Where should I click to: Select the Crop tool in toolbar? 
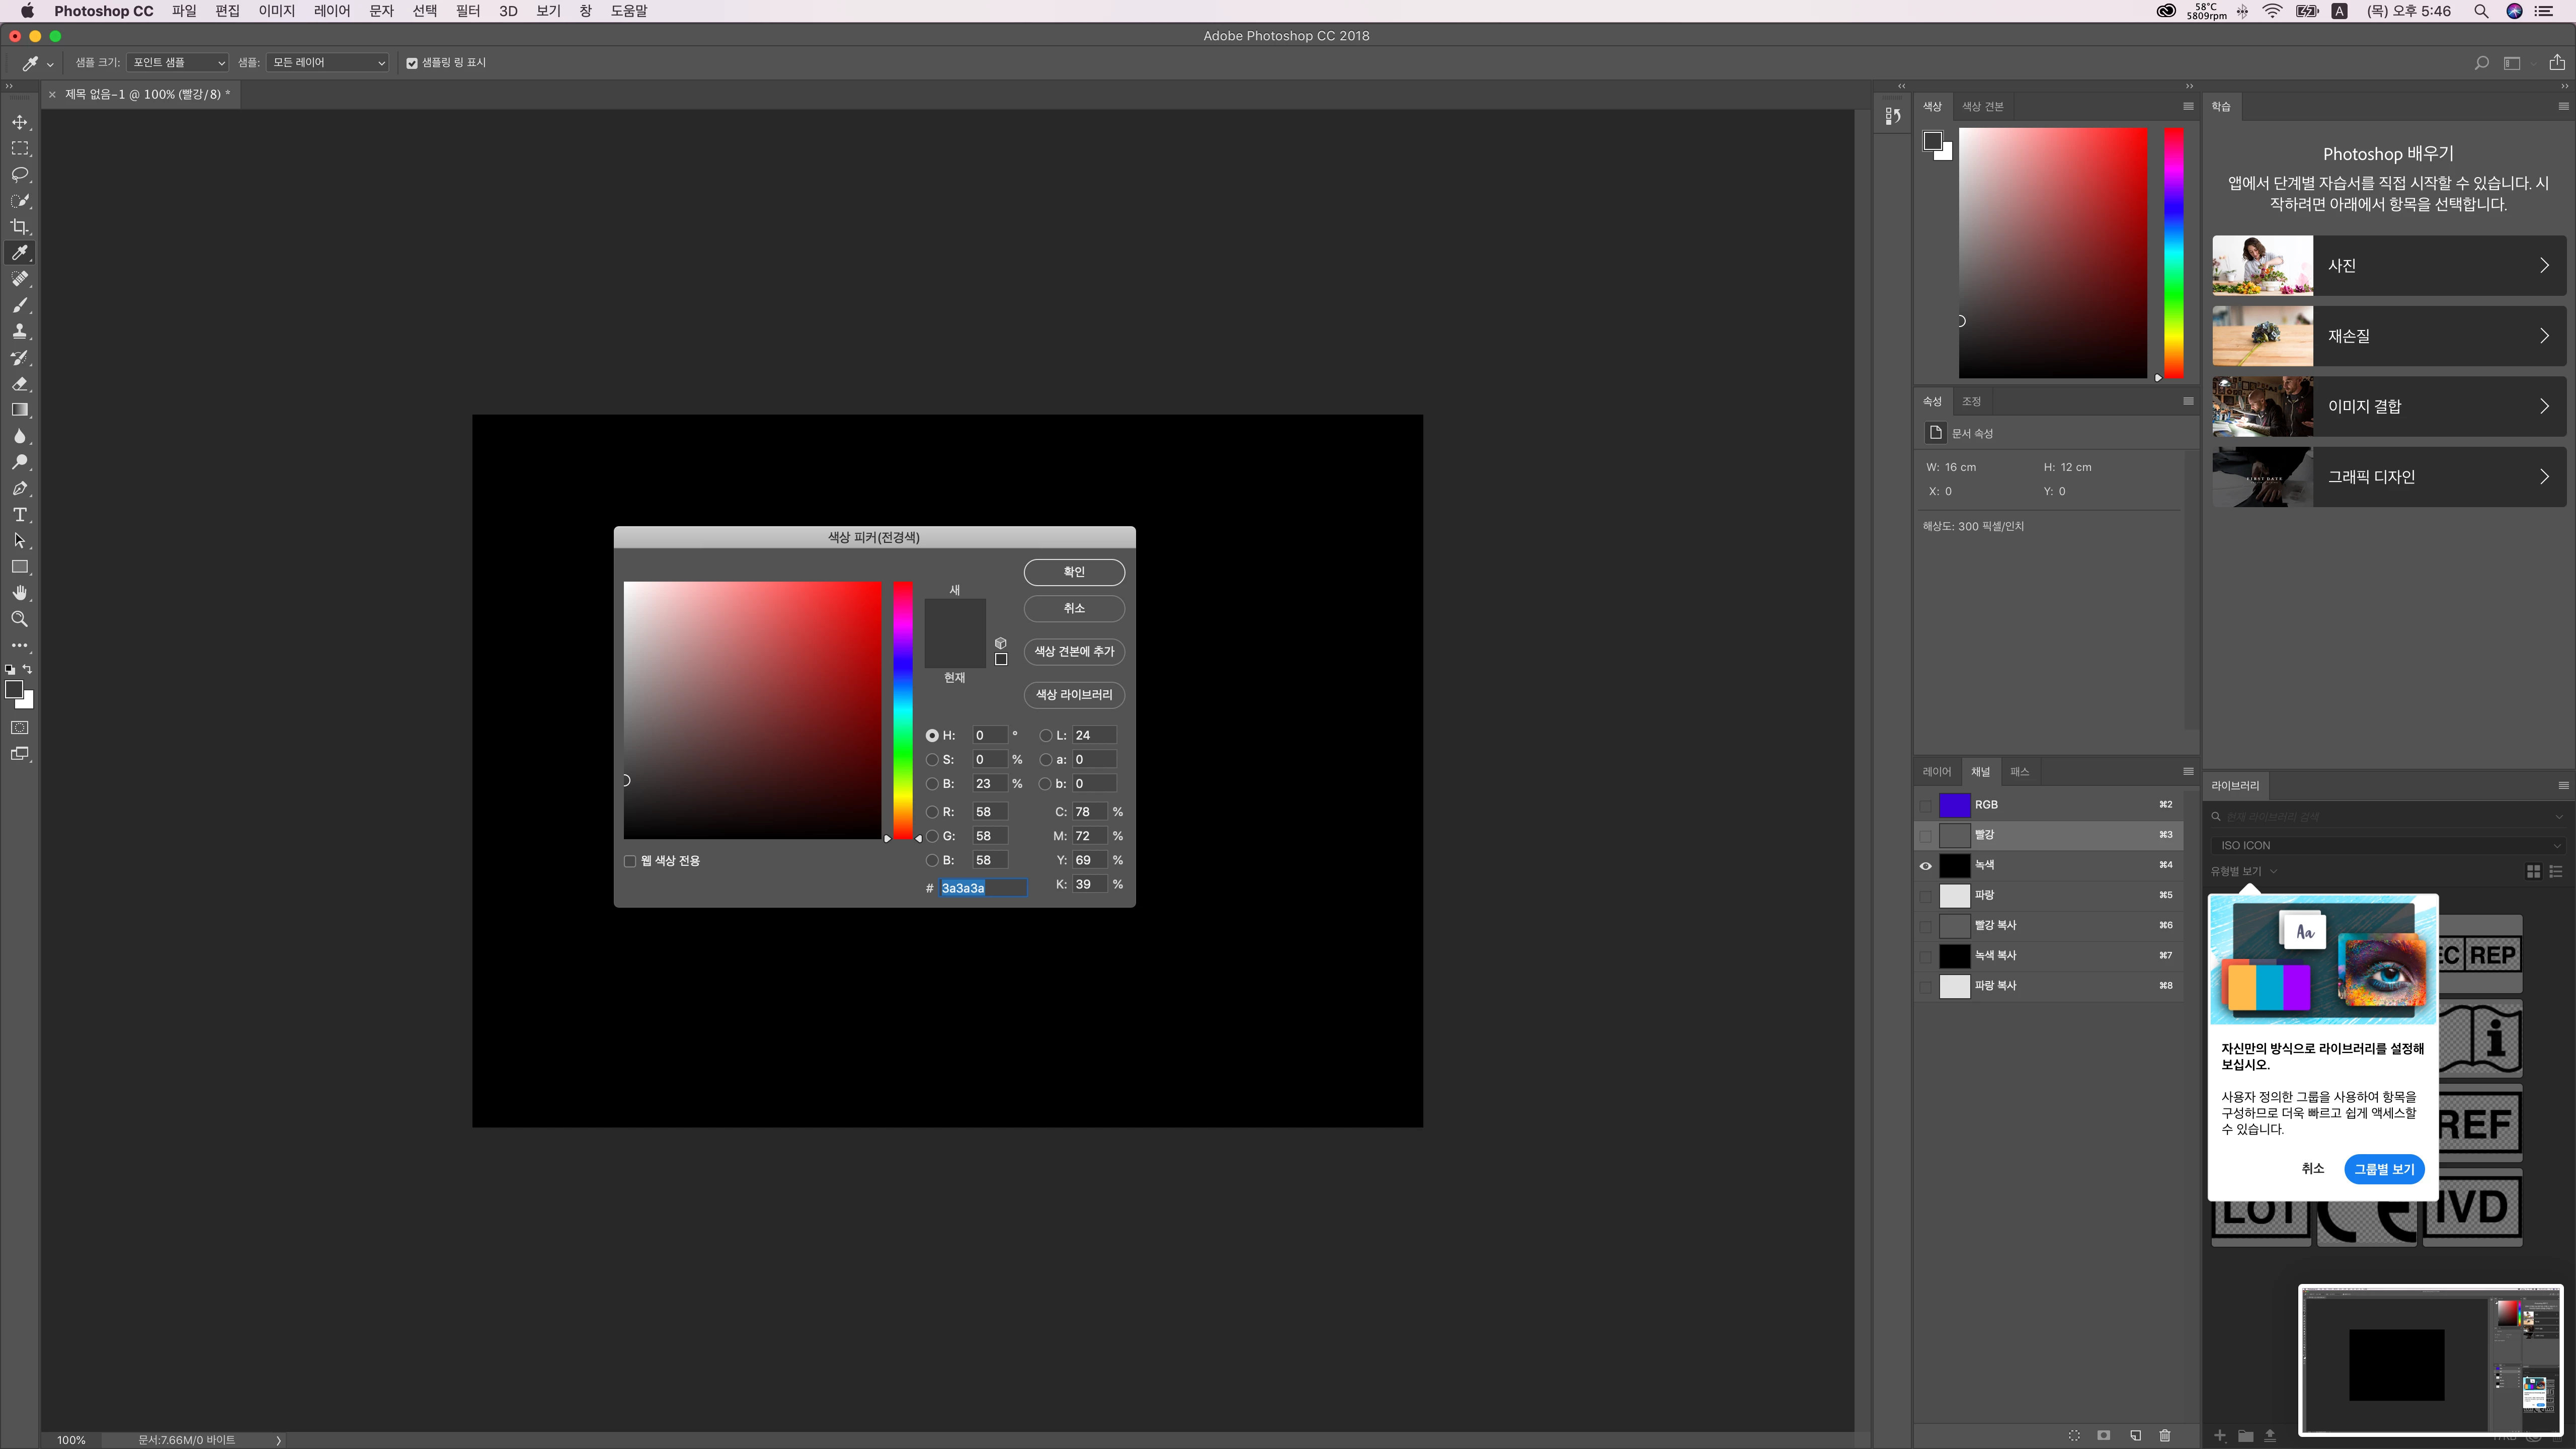(x=19, y=227)
